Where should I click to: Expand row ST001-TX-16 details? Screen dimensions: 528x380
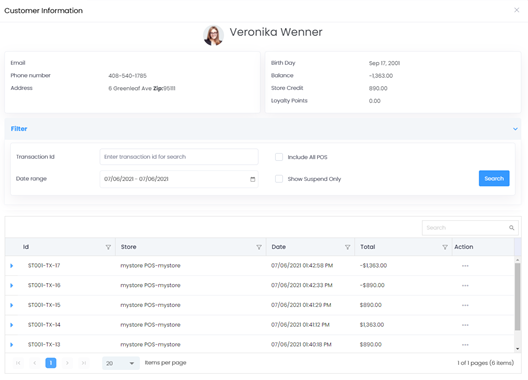[11, 285]
